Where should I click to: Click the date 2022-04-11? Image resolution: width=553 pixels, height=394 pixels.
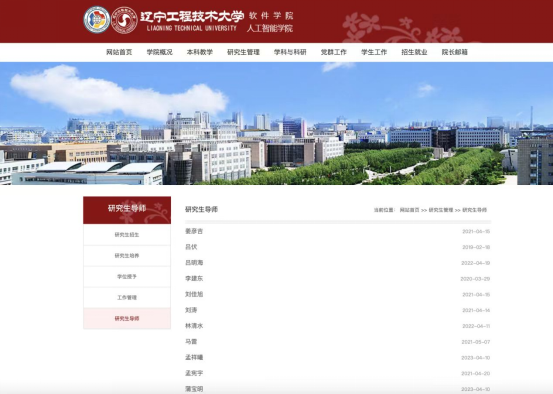476,326
